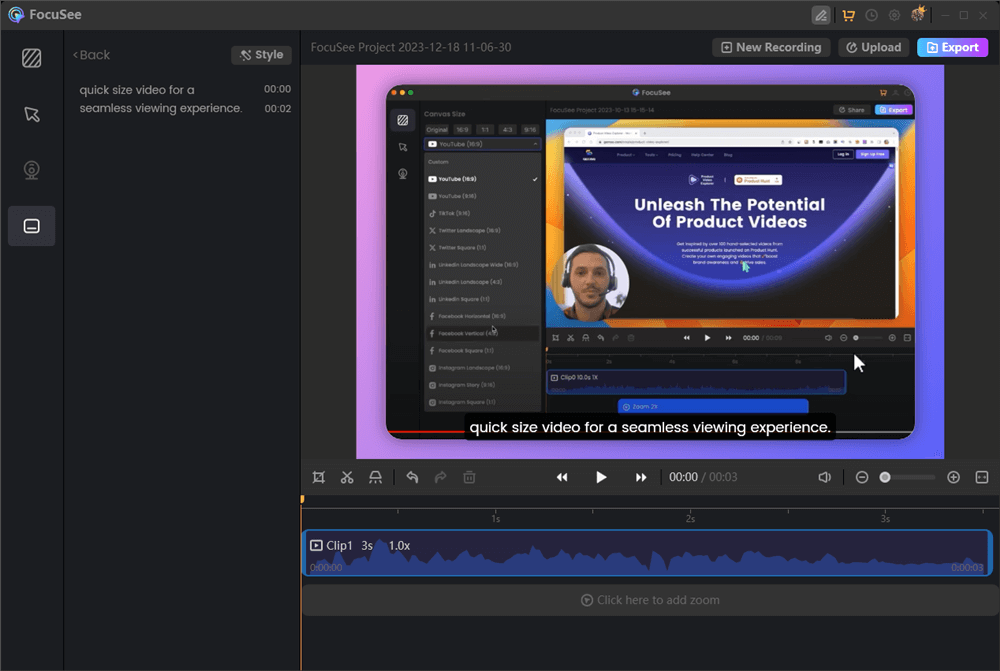This screenshot has height=671, width=1000.
Task: Export the video project
Action: click(952, 47)
